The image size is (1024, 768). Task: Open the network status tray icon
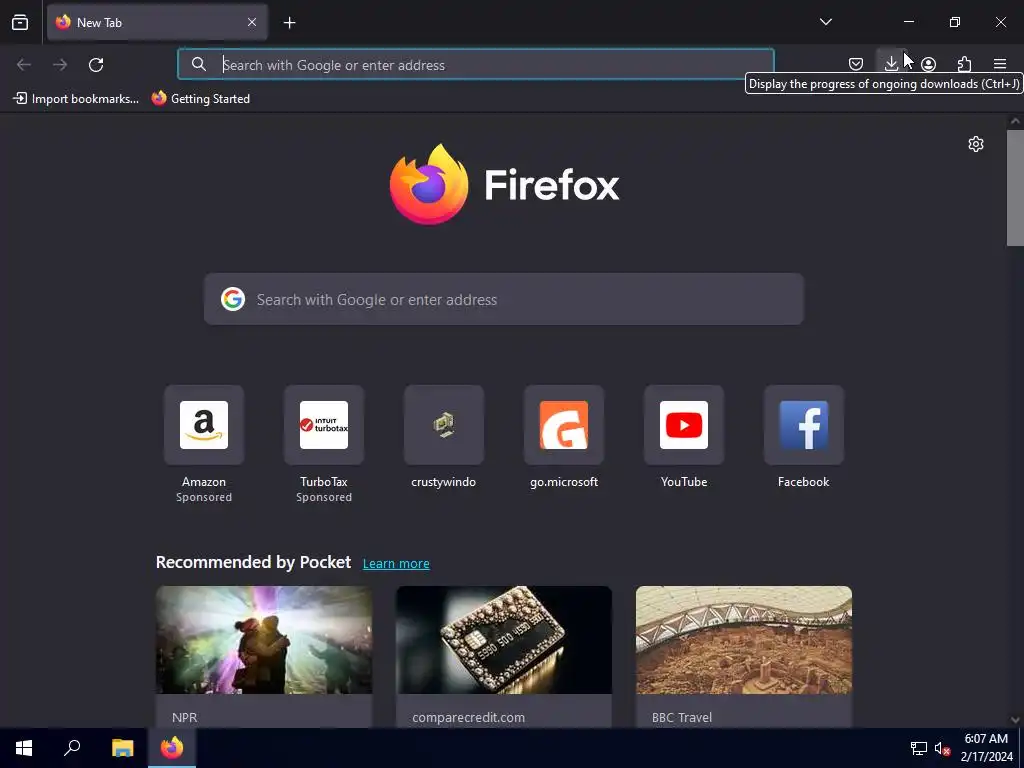(919, 748)
